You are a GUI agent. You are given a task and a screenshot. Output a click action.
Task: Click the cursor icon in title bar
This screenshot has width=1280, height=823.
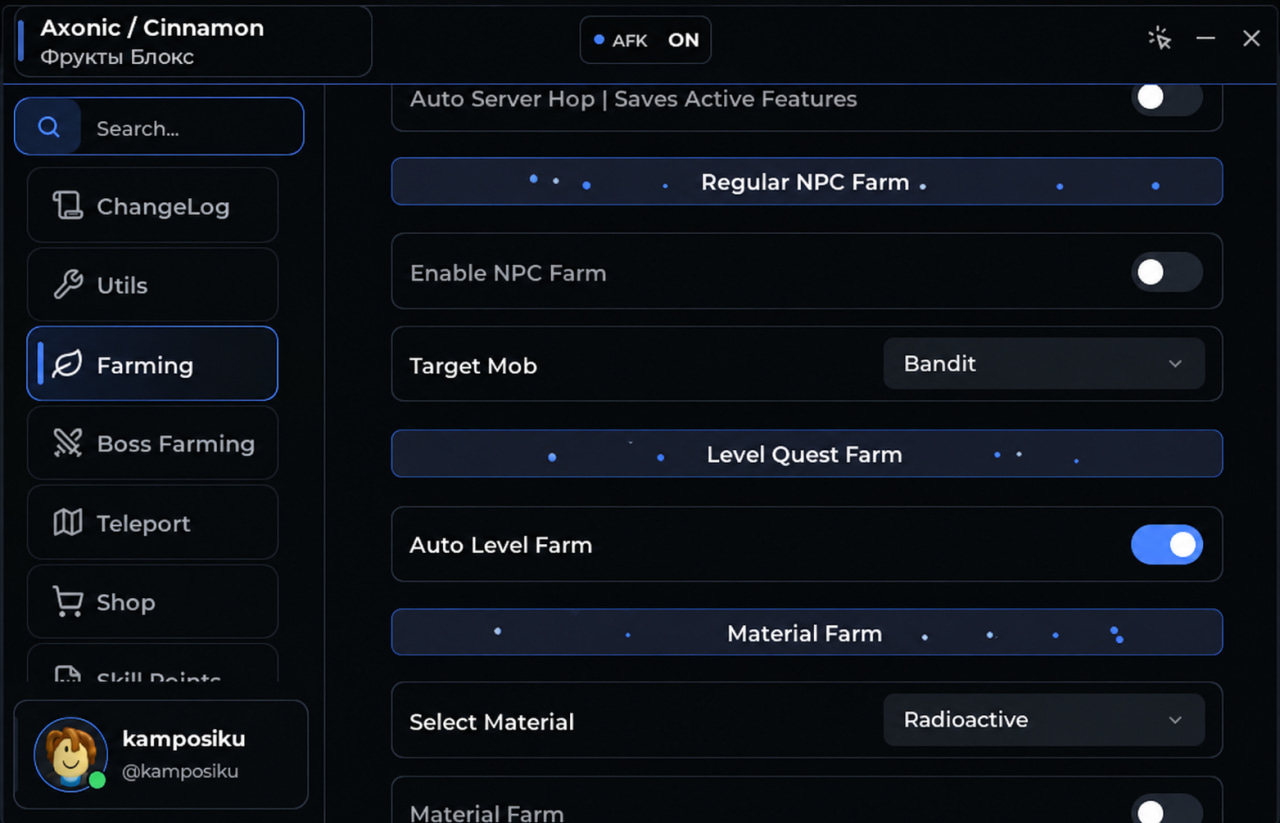point(1160,39)
